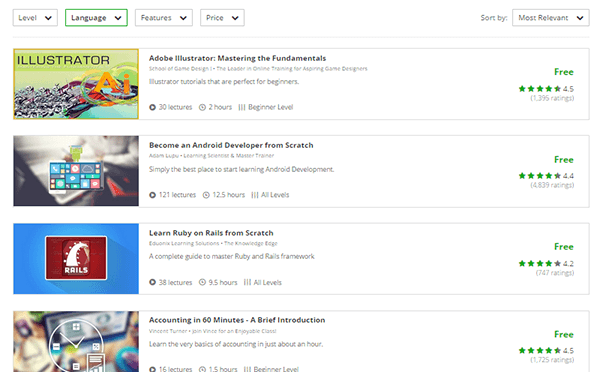Click Free price on Accounting course

564,334
